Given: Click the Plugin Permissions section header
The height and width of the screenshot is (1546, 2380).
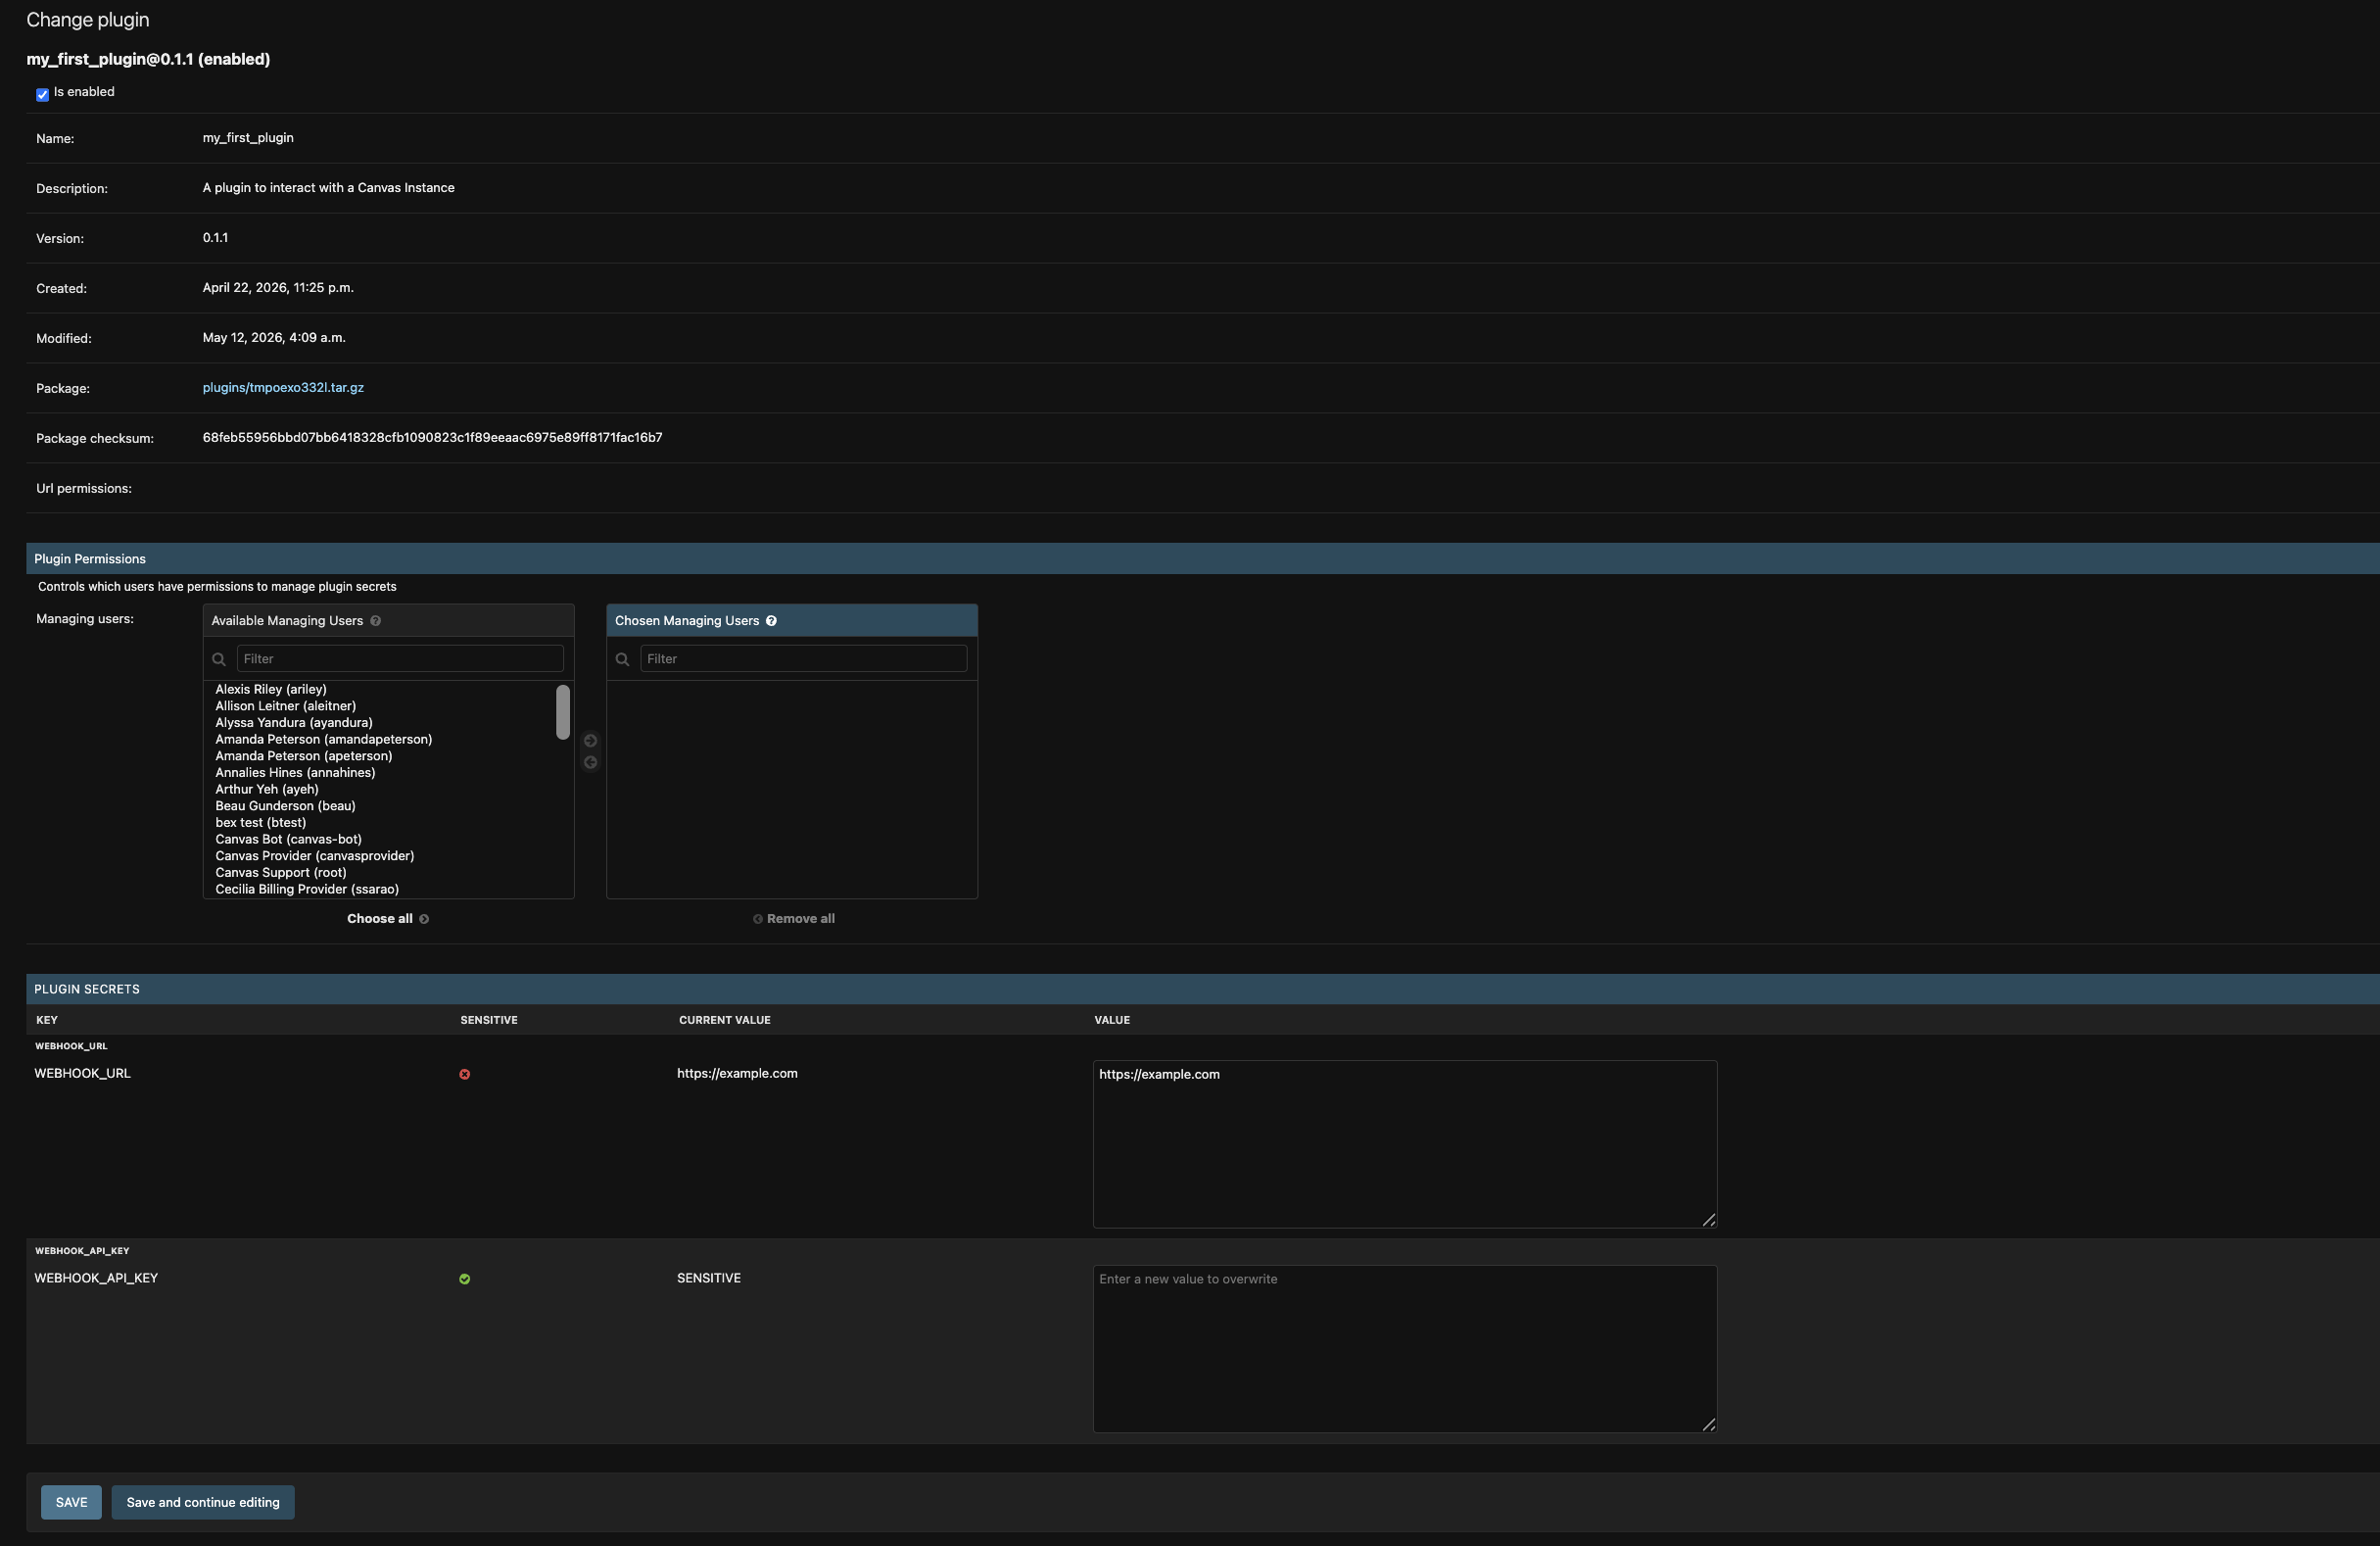Looking at the screenshot, I should (1203, 558).
